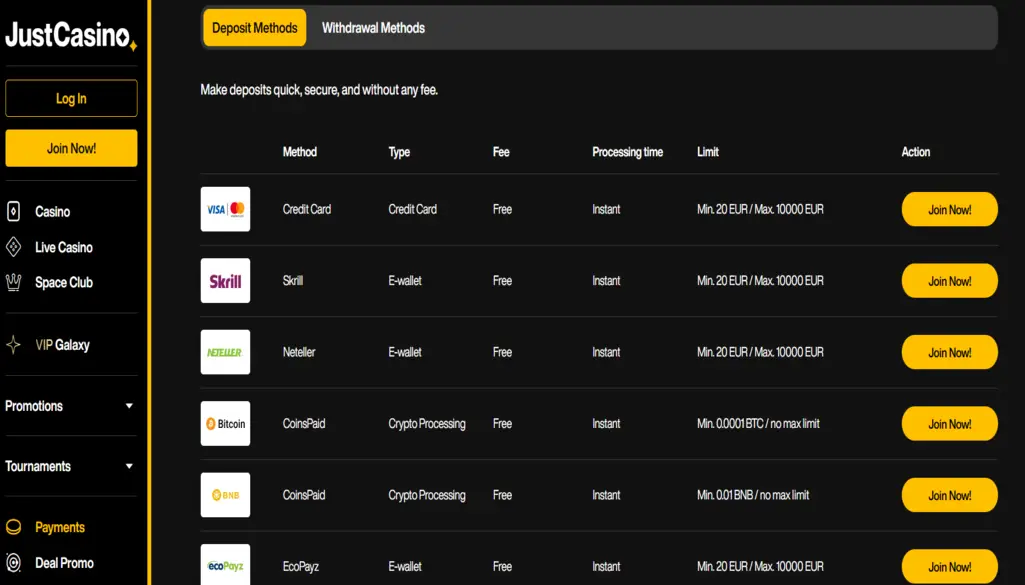Click the Processing time column header
The image size is (1025, 585).
point(628,152)
